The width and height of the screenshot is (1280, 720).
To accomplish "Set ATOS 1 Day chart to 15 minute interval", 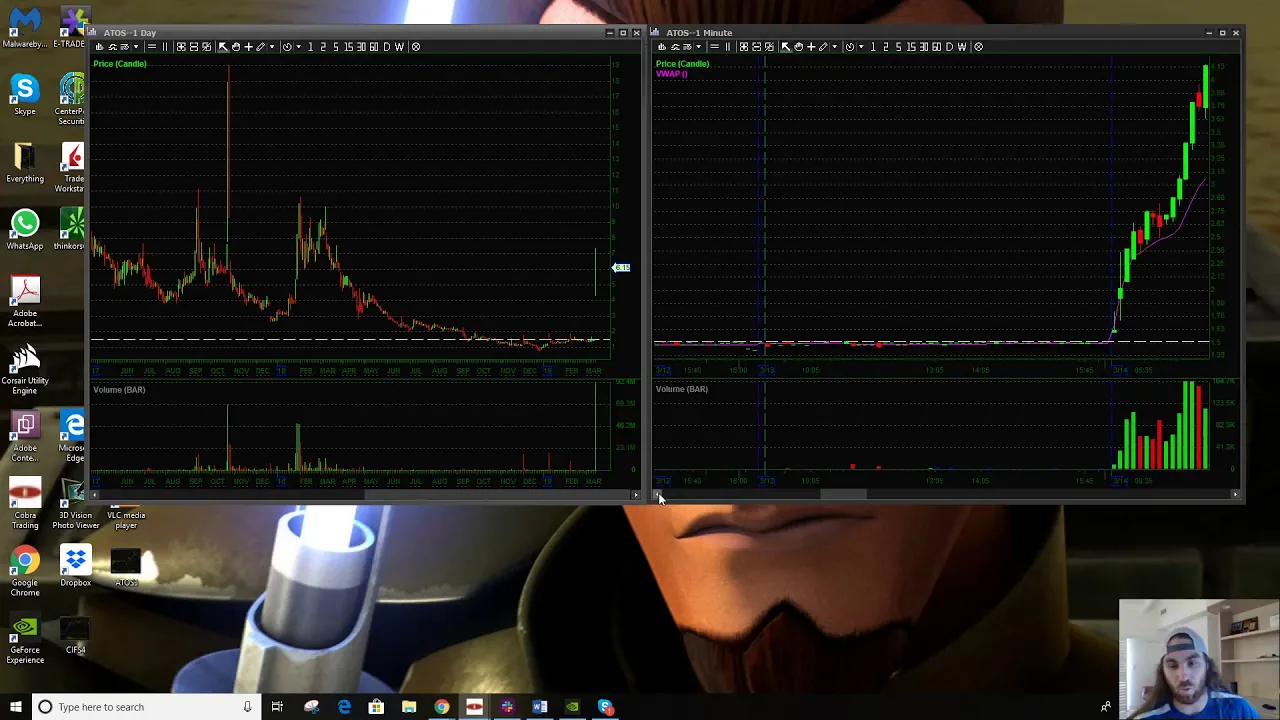I will point(348,46).
